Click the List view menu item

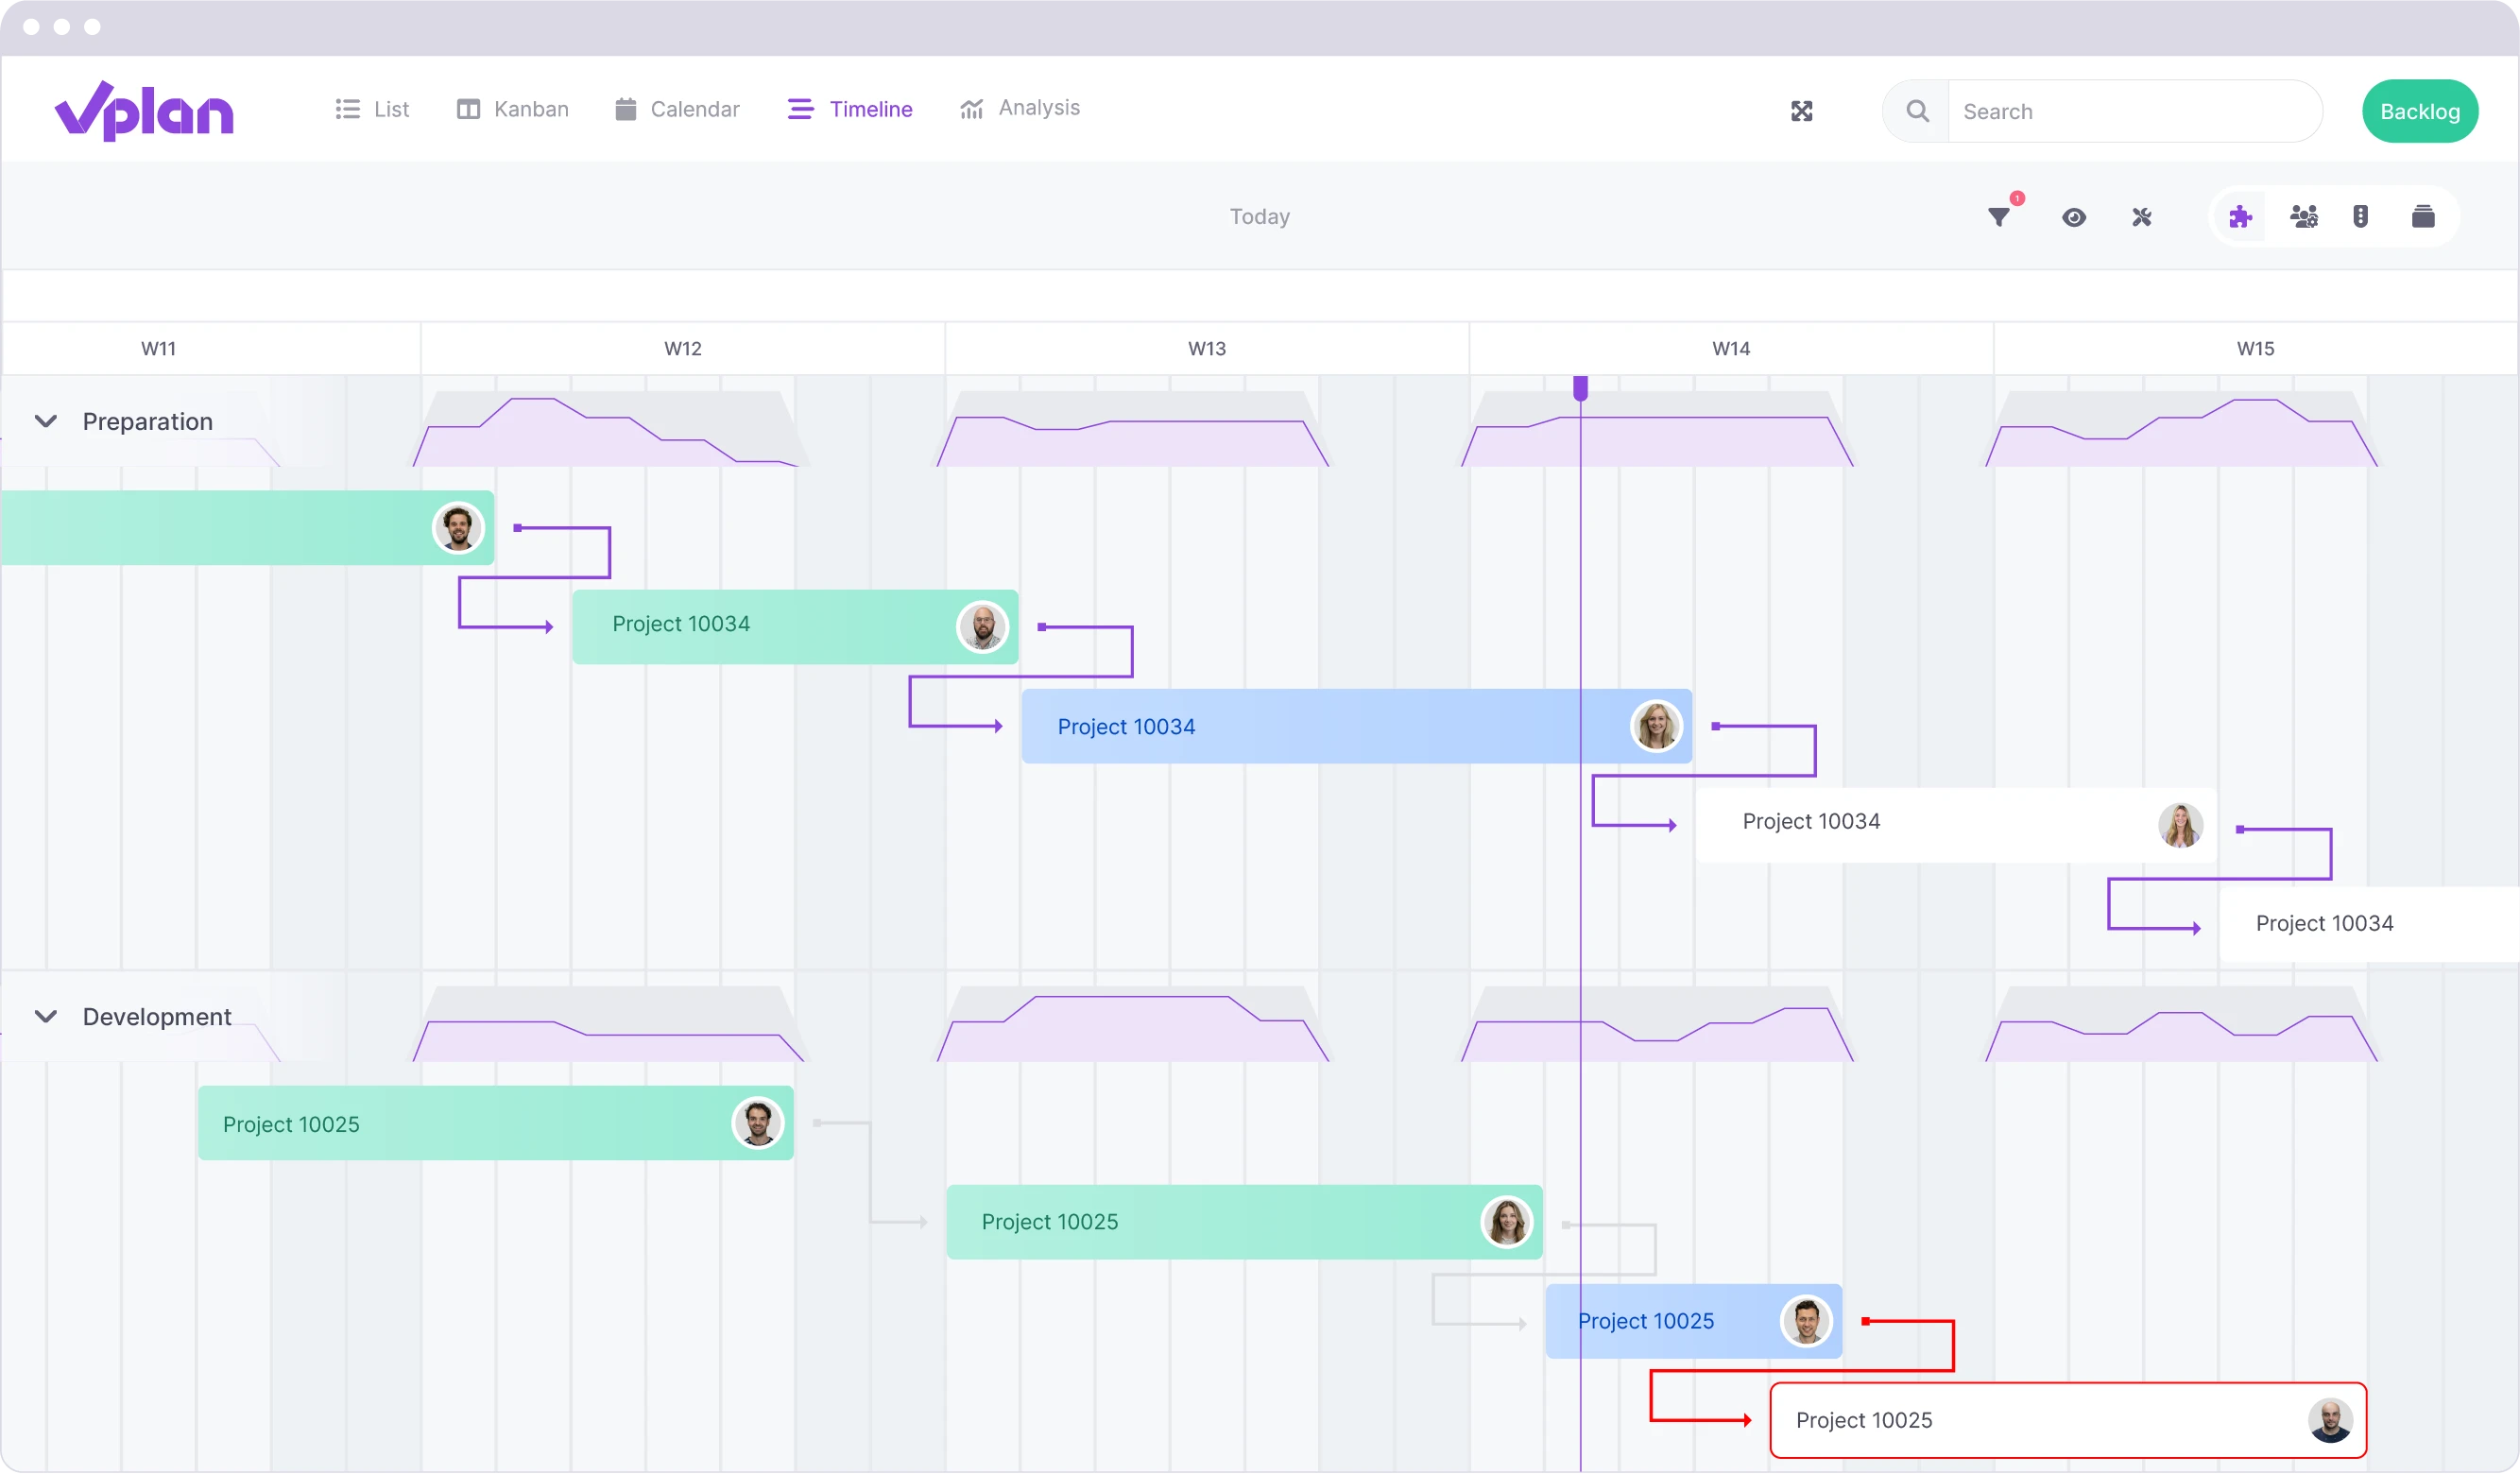(374, 109)
